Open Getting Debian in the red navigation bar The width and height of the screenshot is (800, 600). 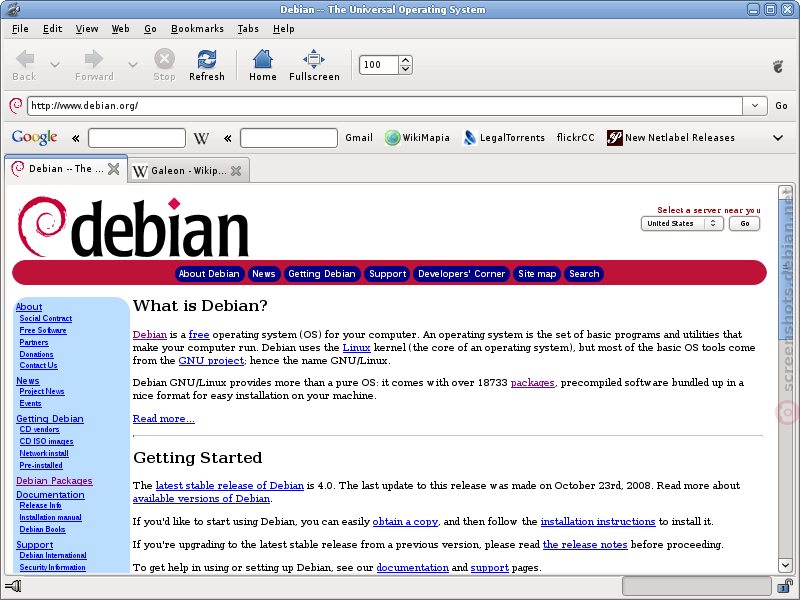(x=322, y=274)
